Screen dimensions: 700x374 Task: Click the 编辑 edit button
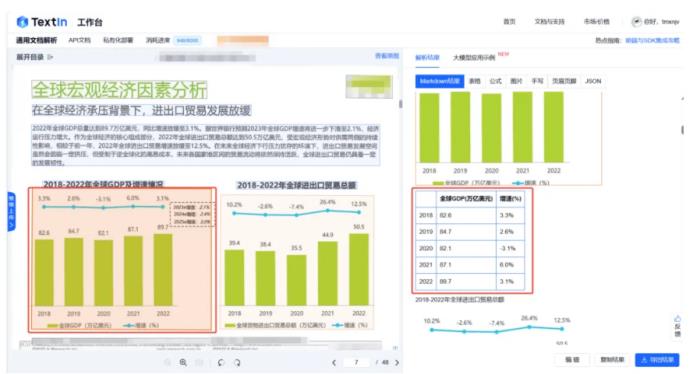[x=572, y=359]
